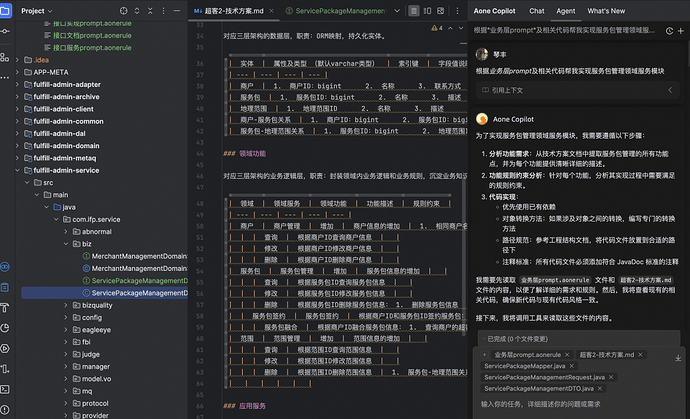Remove ServicePackageManagementDTO.java context chip

click(600, 389)
